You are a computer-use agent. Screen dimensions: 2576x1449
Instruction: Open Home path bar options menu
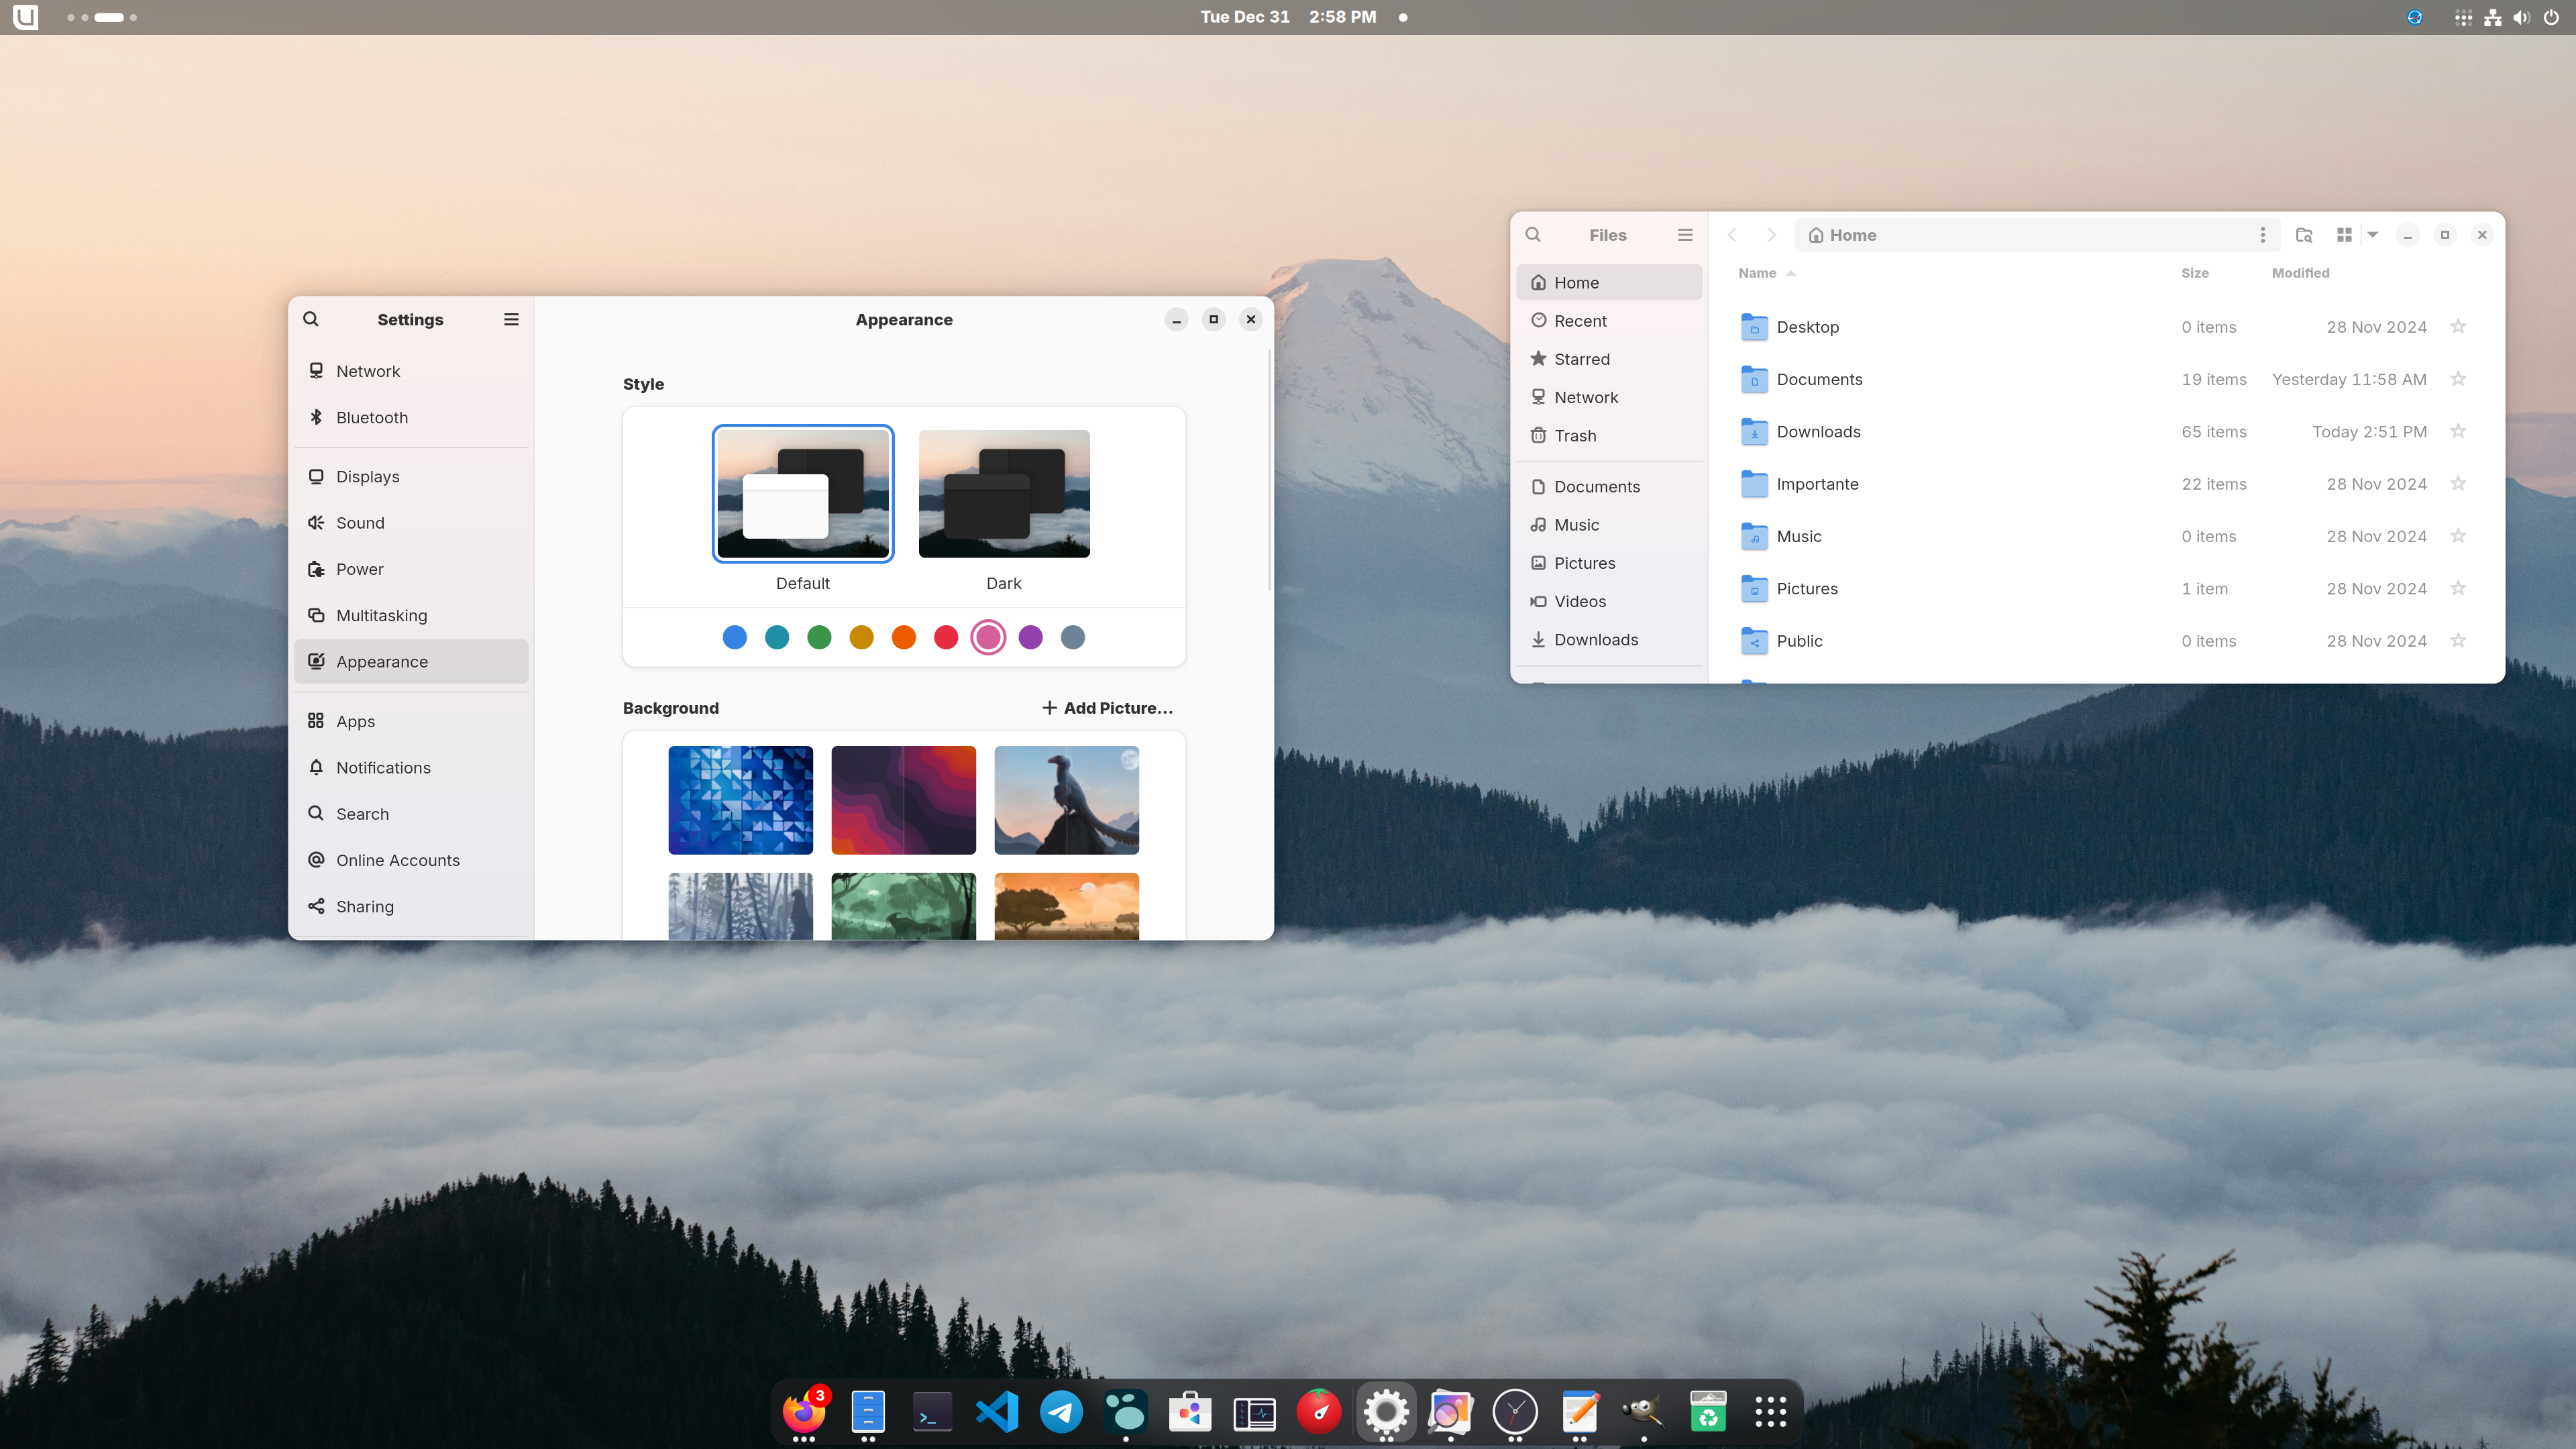2262,235
